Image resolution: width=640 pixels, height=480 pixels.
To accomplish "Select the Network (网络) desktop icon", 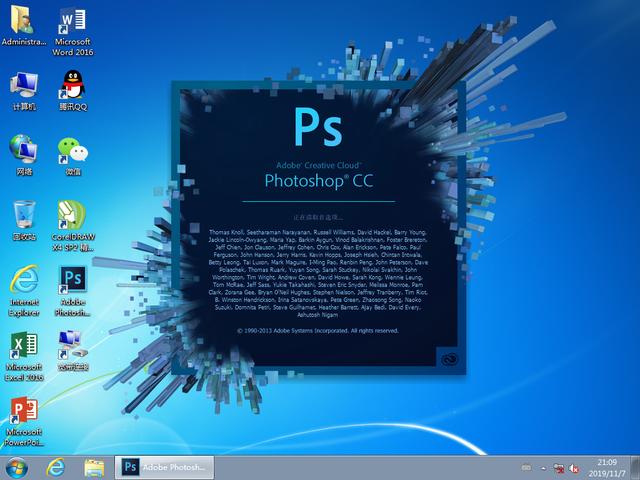I will click(24, 156).
